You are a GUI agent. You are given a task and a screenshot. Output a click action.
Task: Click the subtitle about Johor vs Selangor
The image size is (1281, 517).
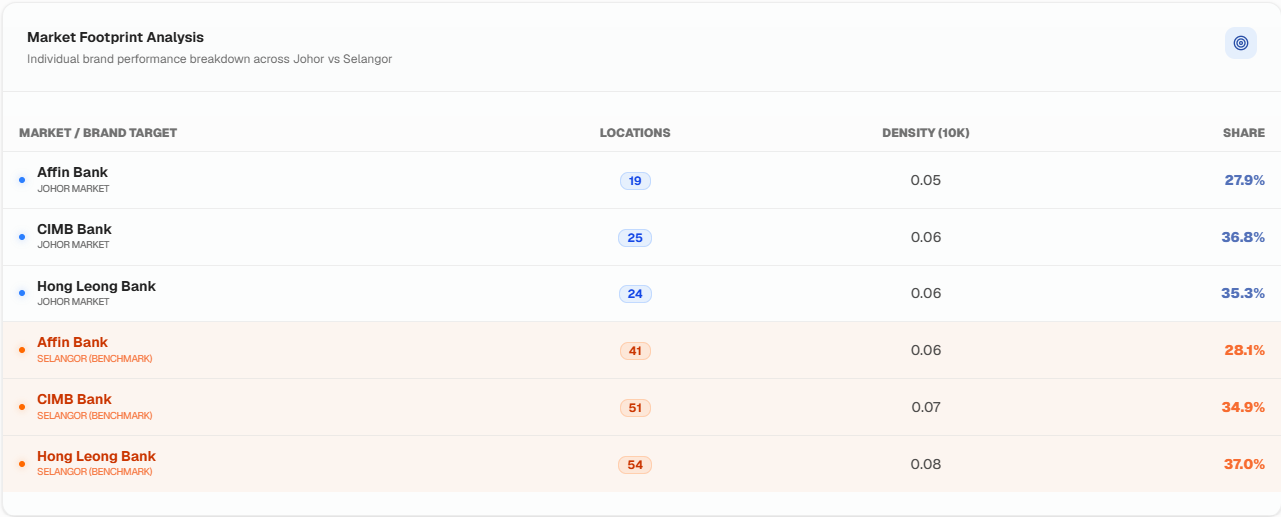pyautogui.click(x=209, y=59)
